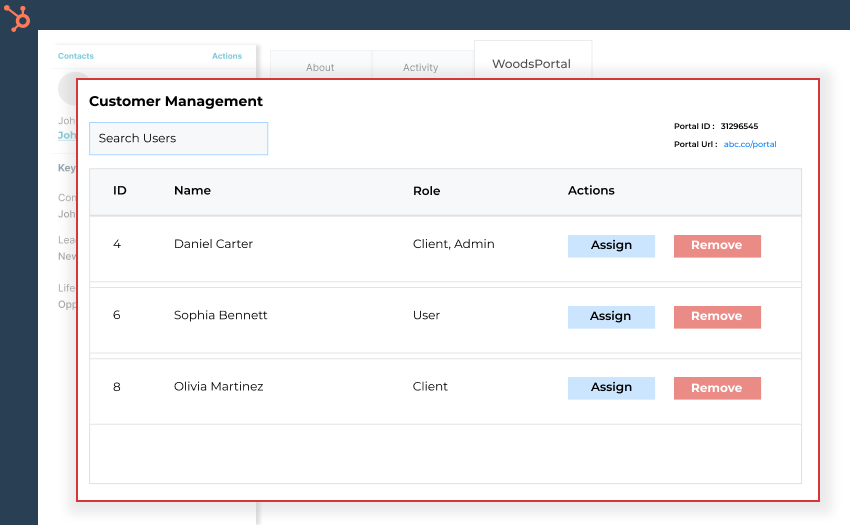Click ID cell 6
This screenshot has width=850, height=525.
click(117, 315)
